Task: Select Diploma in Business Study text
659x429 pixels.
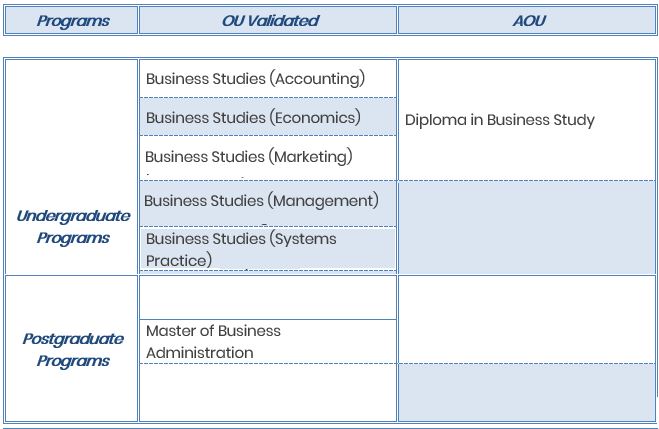Action: [x=499, y=120]
